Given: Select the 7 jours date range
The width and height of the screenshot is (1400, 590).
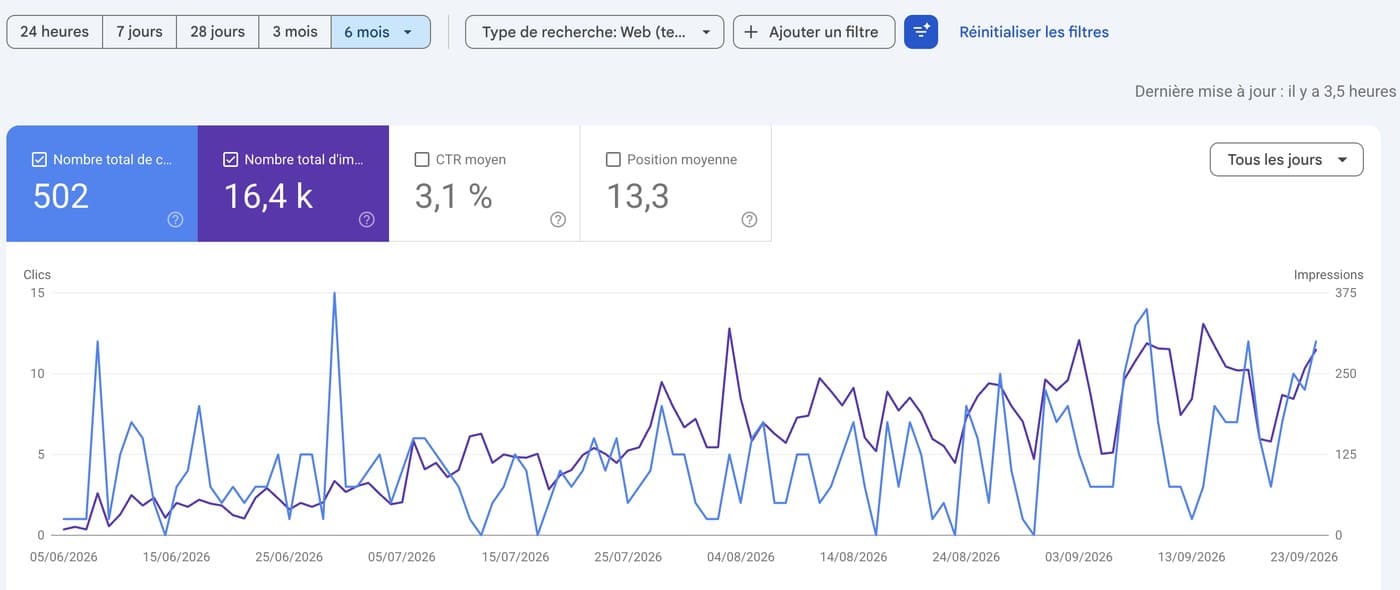Looking at the screenshot, I should click(x=139, y=32).
